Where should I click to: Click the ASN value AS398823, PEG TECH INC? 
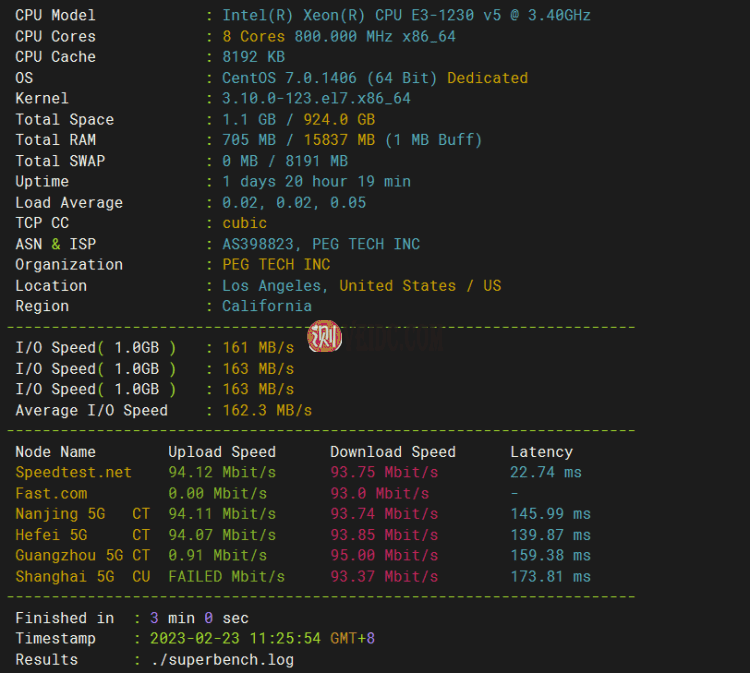tap(321, 244)
